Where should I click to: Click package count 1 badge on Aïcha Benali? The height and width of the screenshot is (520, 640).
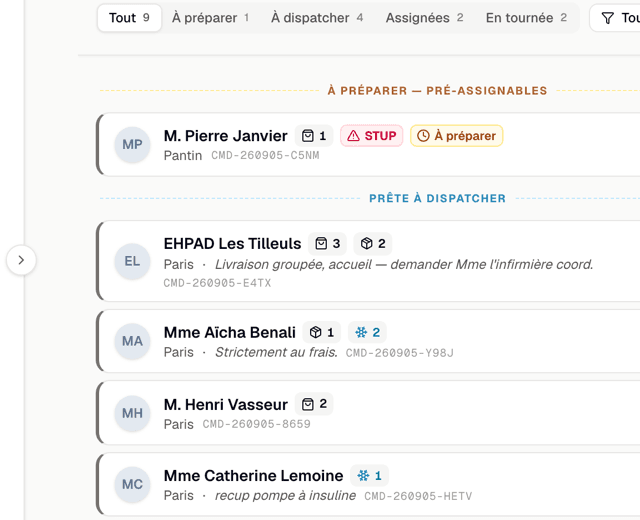[322, 332]
